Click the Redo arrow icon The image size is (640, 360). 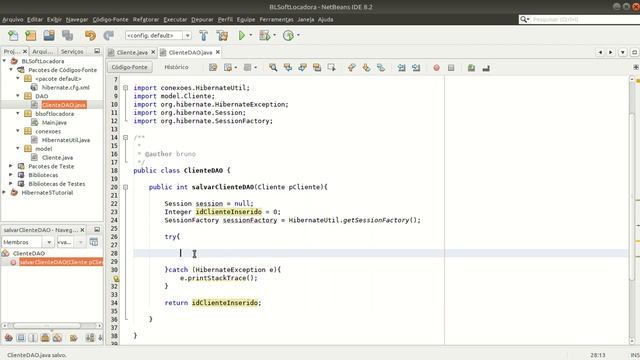click(108, 36)
